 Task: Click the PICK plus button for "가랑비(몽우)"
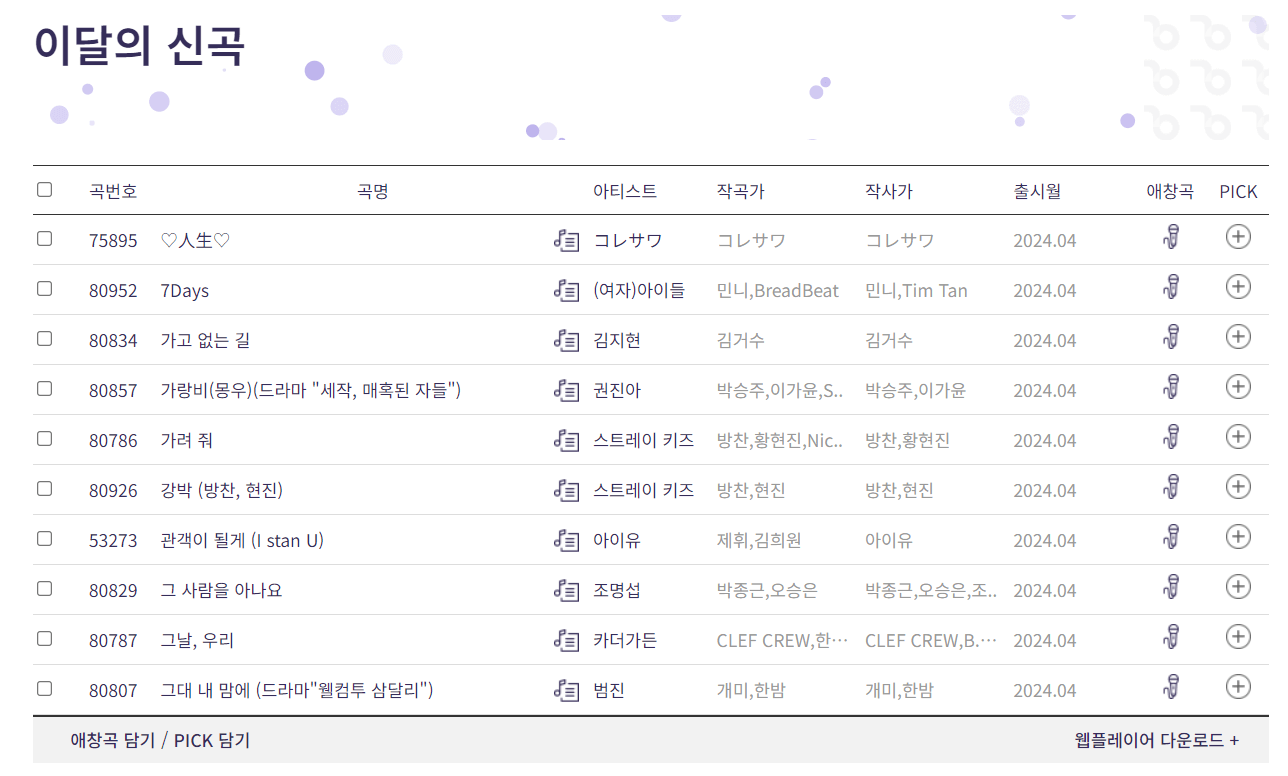[x=1238, y=387]
